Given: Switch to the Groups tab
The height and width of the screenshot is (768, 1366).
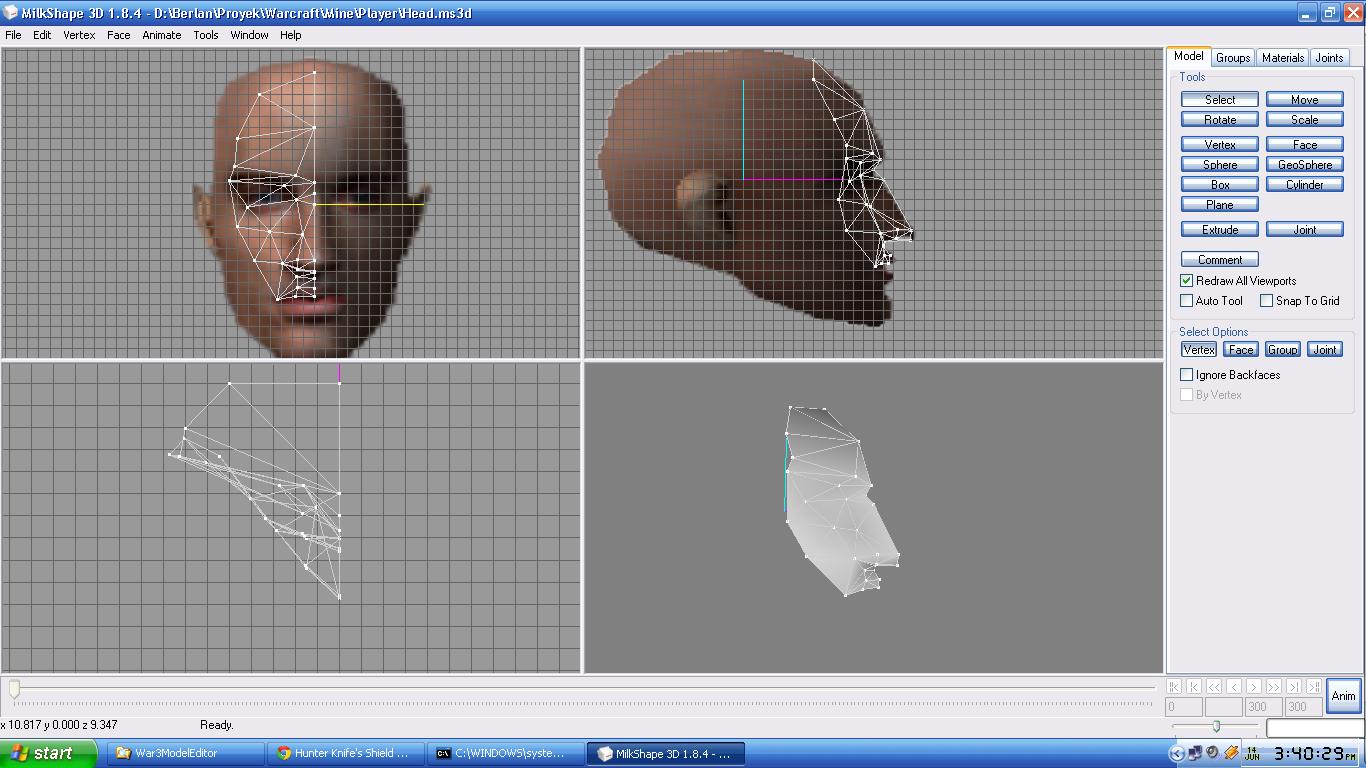Looking at the screenshot, I should click(x=1232, y=58).
